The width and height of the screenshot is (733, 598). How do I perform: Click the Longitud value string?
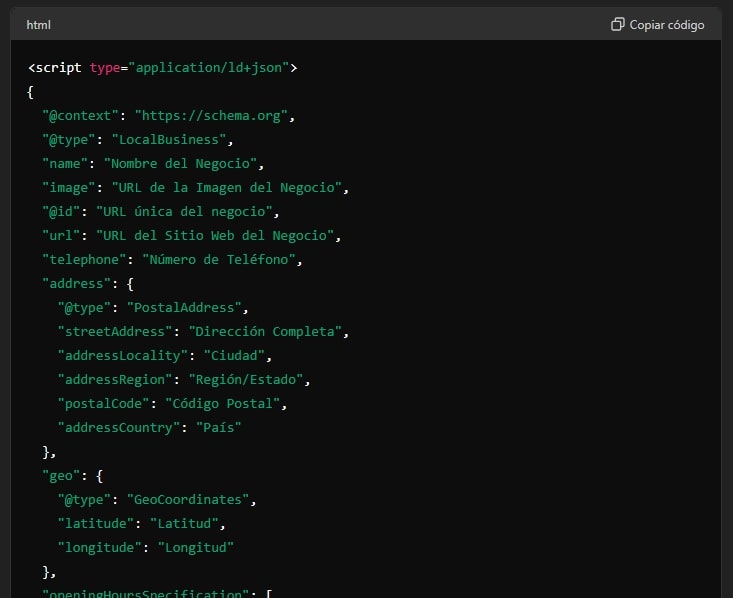[195, 548]
